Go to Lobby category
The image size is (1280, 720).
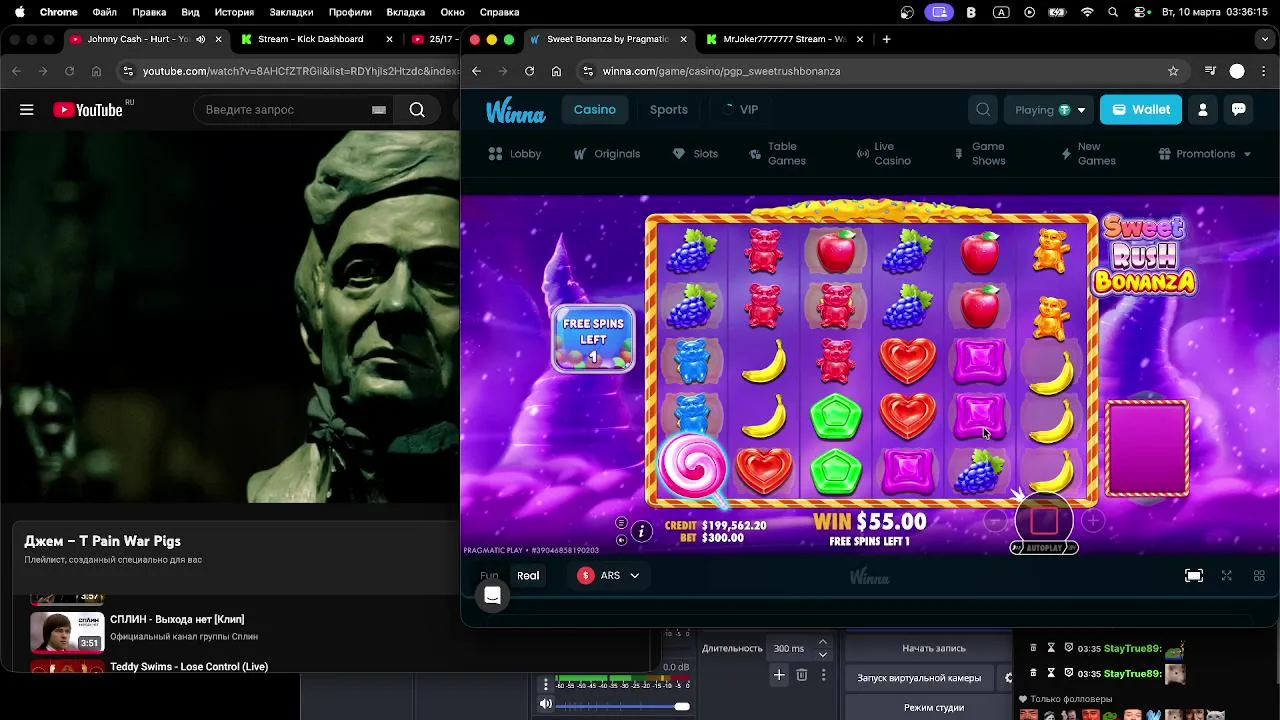tap(515, 154)
